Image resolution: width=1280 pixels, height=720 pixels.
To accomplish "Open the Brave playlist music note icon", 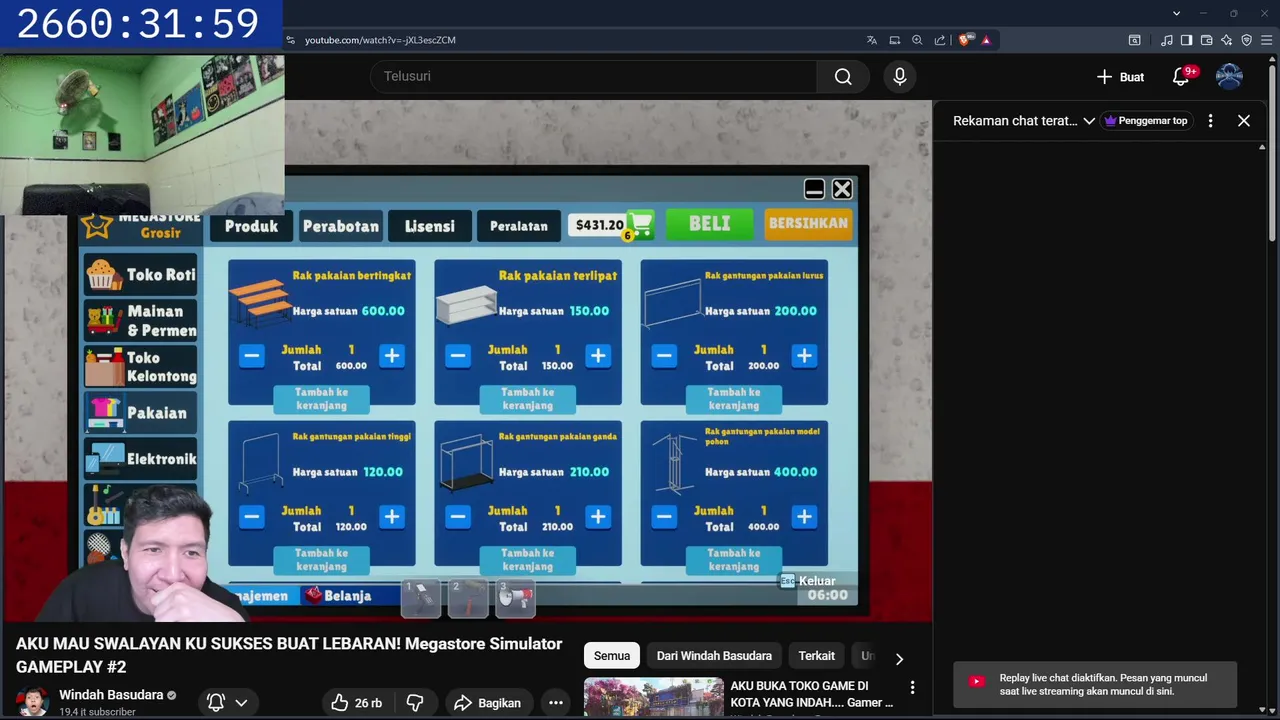I will click(1167, 40).
